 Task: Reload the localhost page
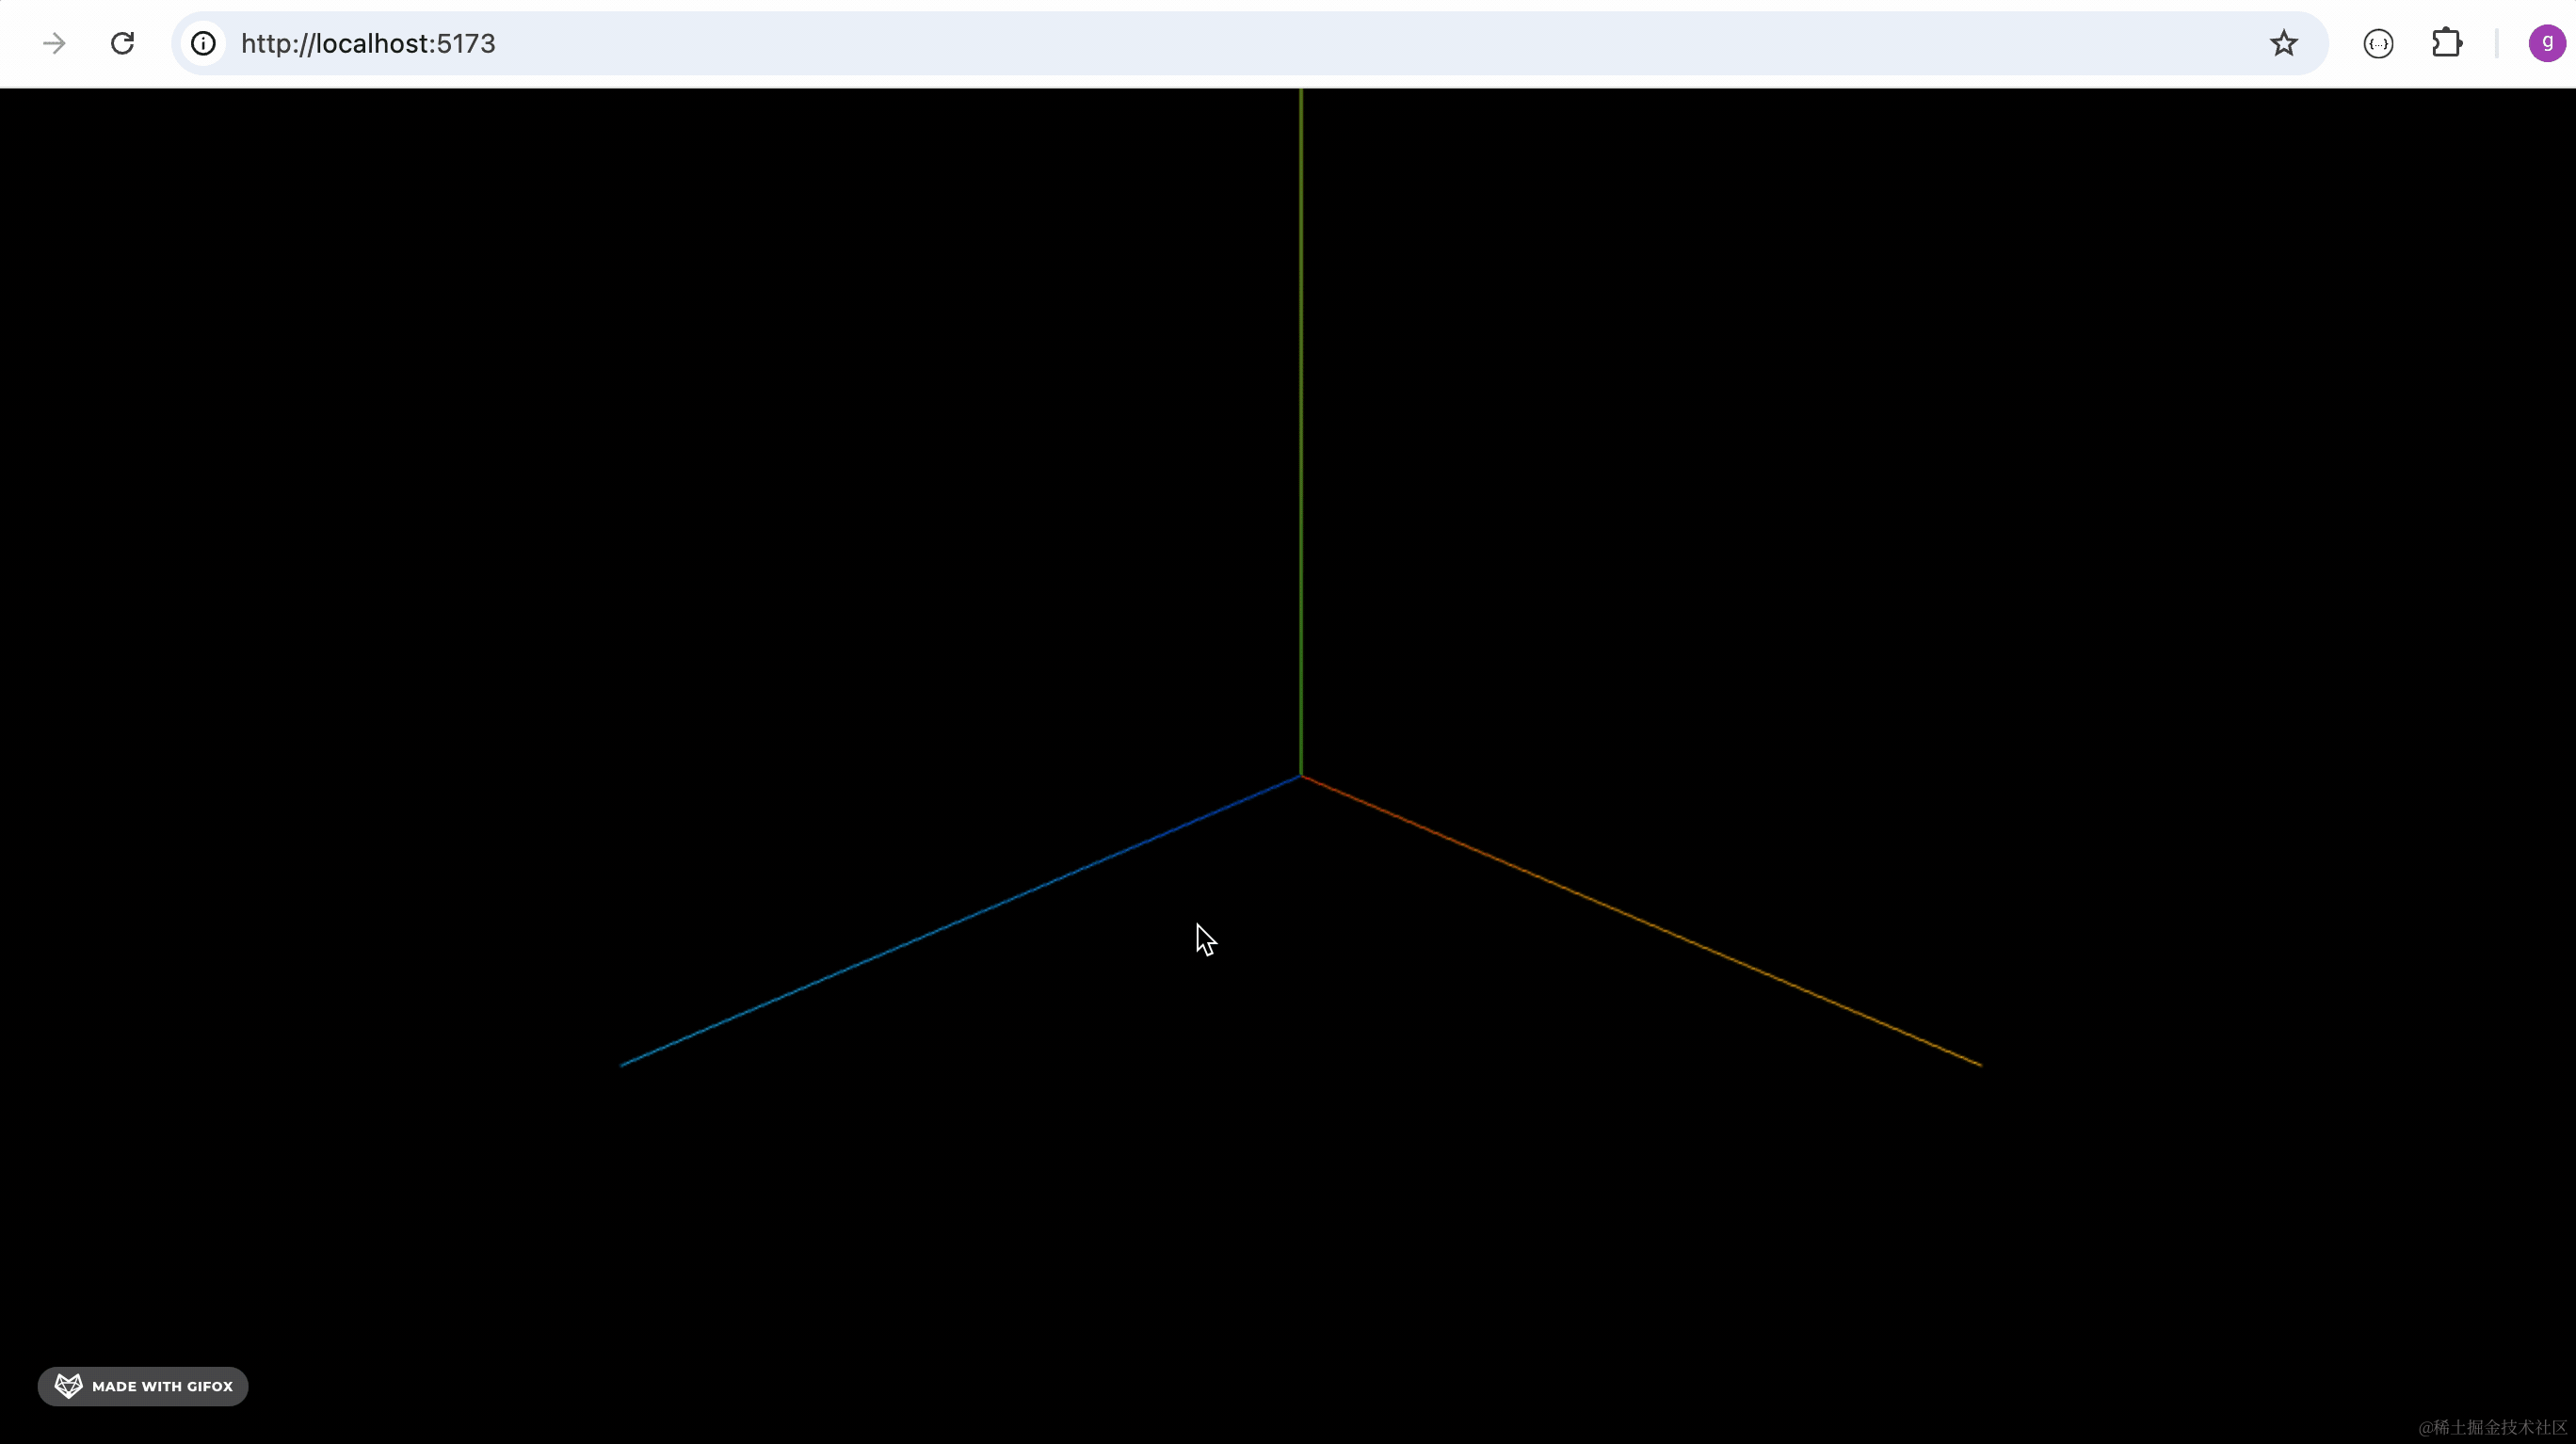point(122,43)
